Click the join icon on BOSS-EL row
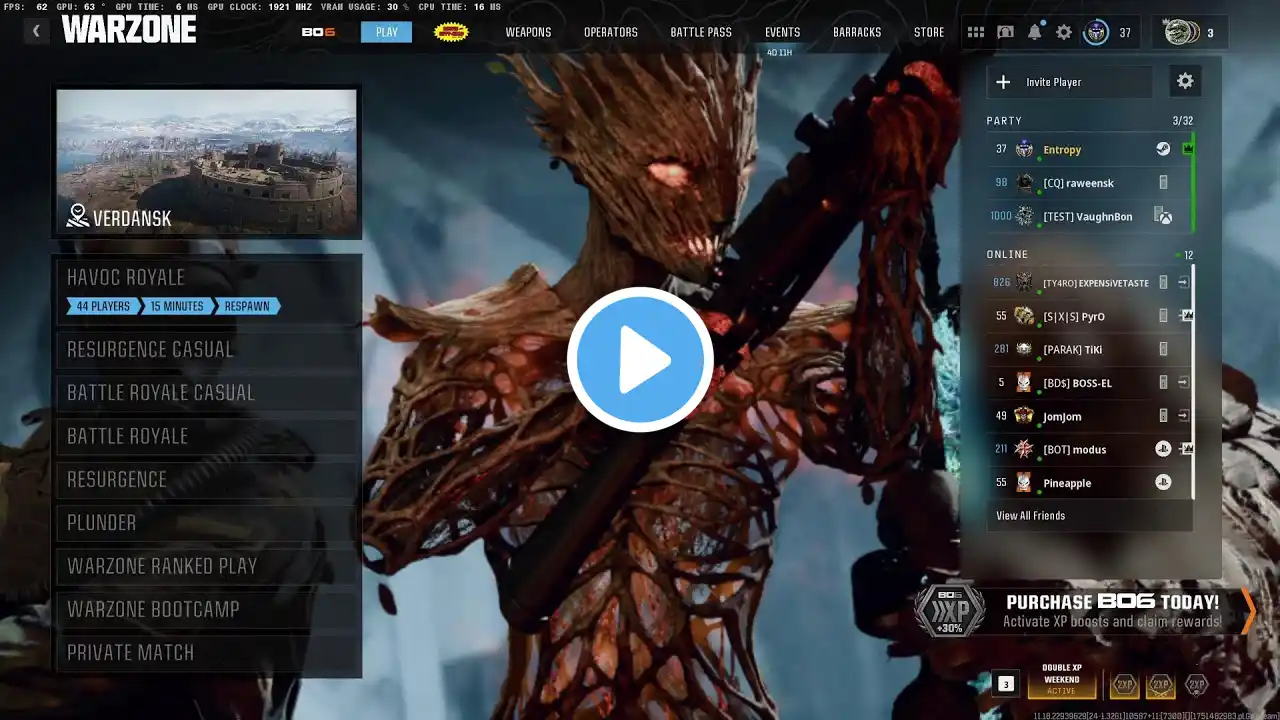 click(x=1184, y=383)
